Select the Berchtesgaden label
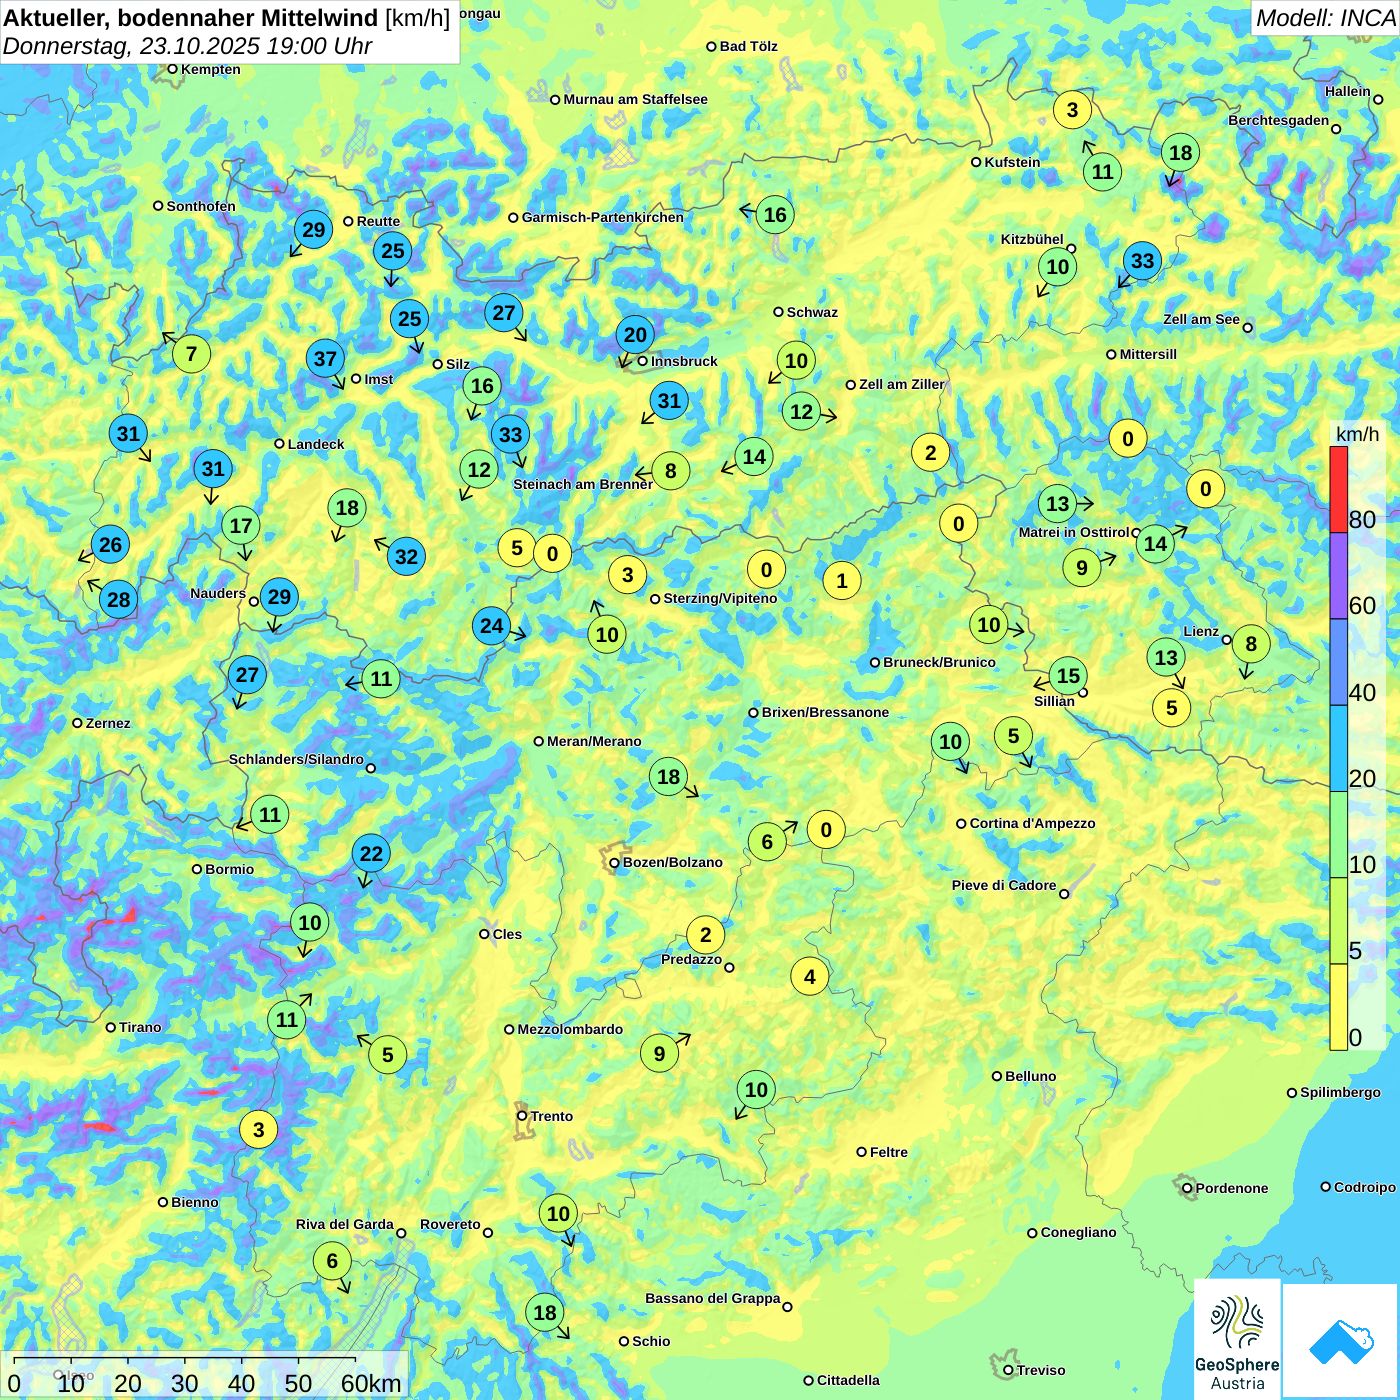1400x1400 pixels. tap(1278, 121)
